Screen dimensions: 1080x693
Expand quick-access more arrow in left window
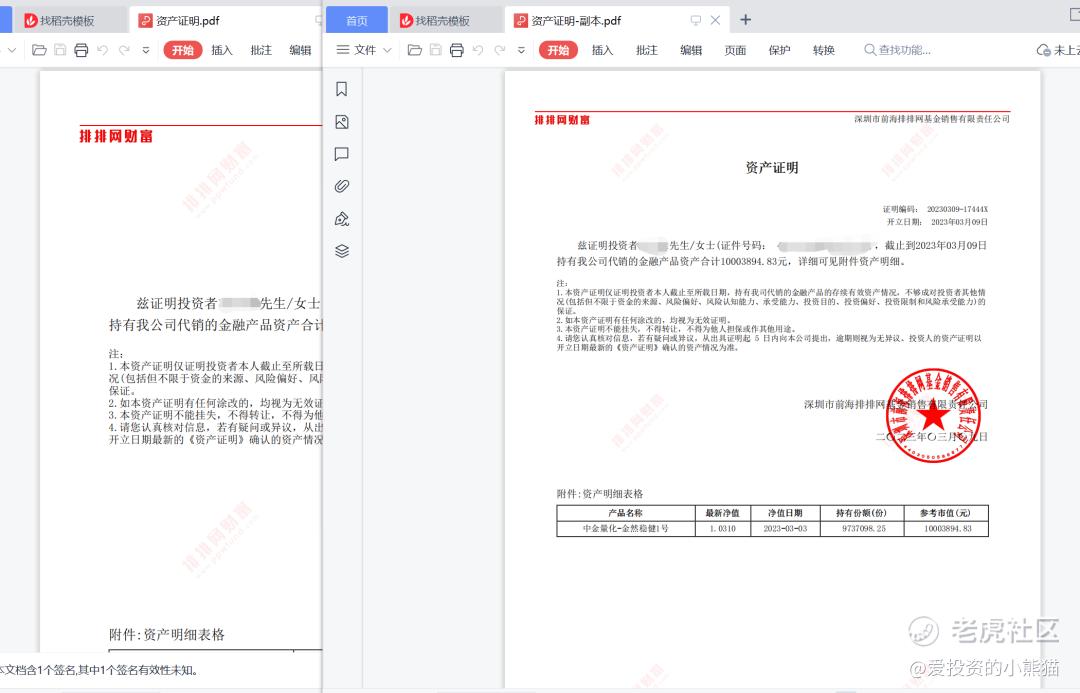coord(146,50)
